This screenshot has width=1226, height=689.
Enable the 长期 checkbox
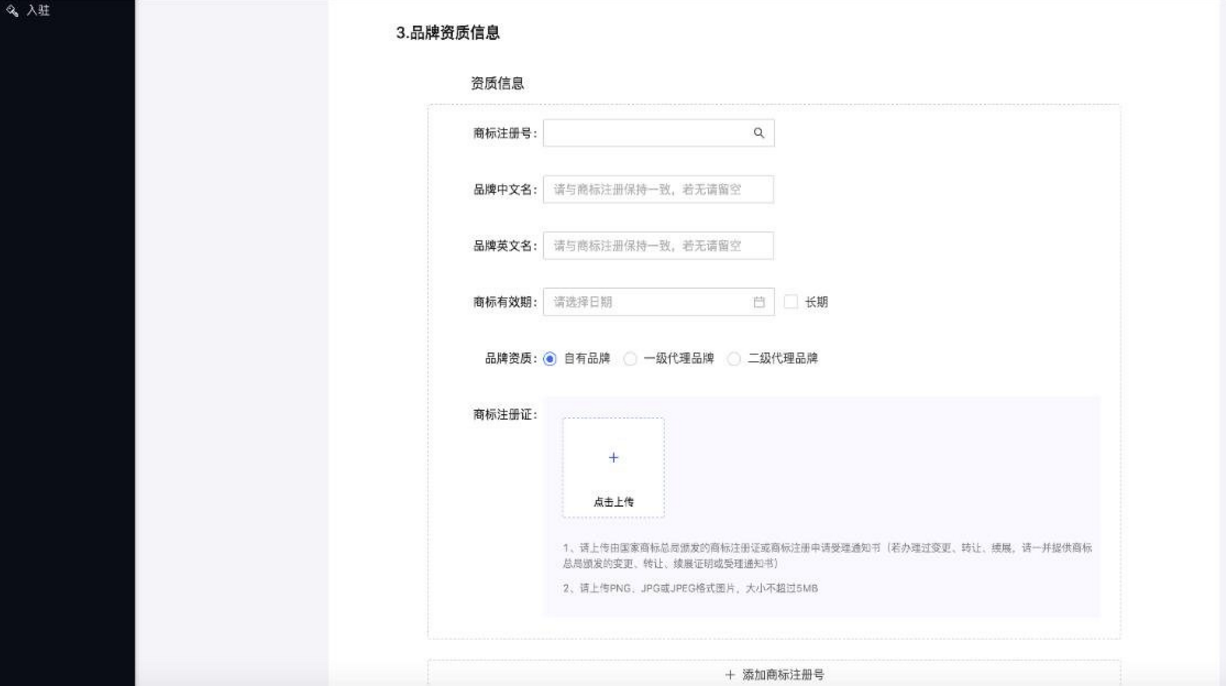click(x=791, y=302)
